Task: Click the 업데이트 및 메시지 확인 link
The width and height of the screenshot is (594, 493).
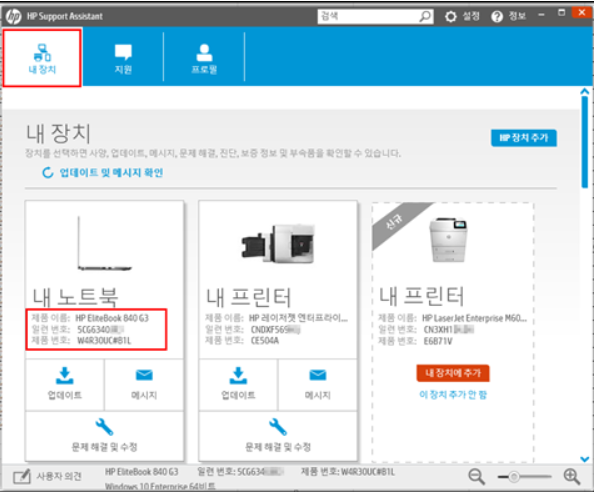Action: click(x=111, y=173)
